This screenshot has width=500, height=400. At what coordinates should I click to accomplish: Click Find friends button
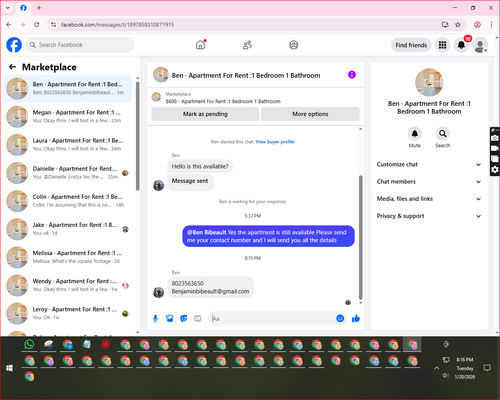click(x=411, y=45)
